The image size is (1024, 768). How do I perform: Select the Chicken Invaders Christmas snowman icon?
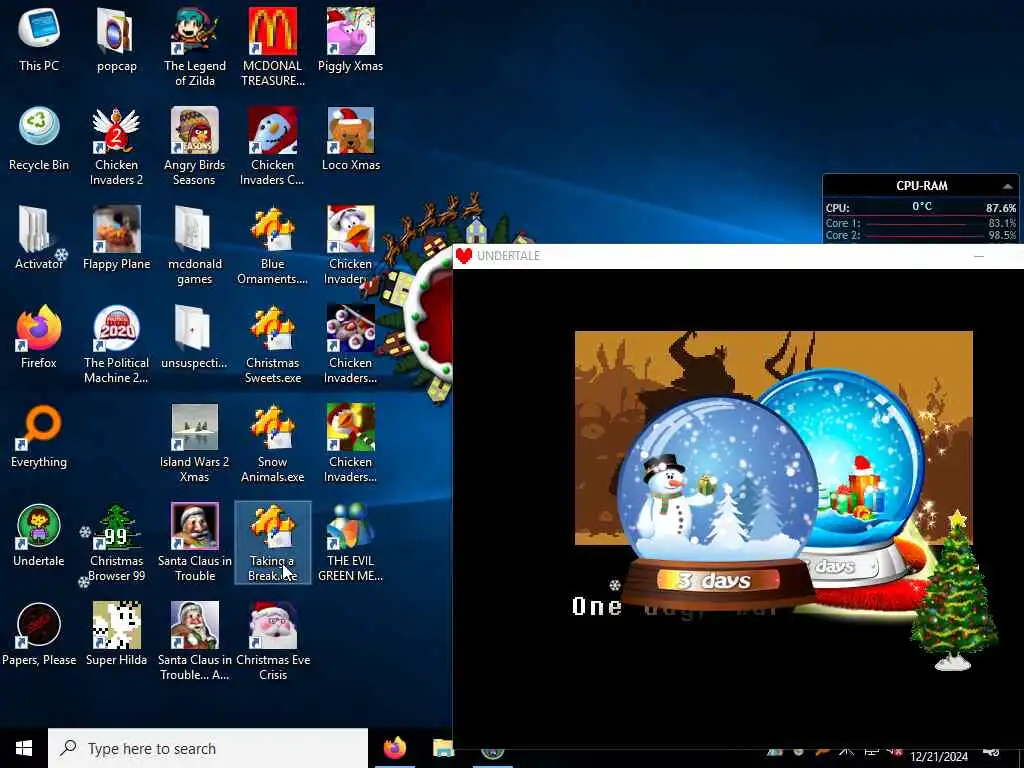pos(272,146)
